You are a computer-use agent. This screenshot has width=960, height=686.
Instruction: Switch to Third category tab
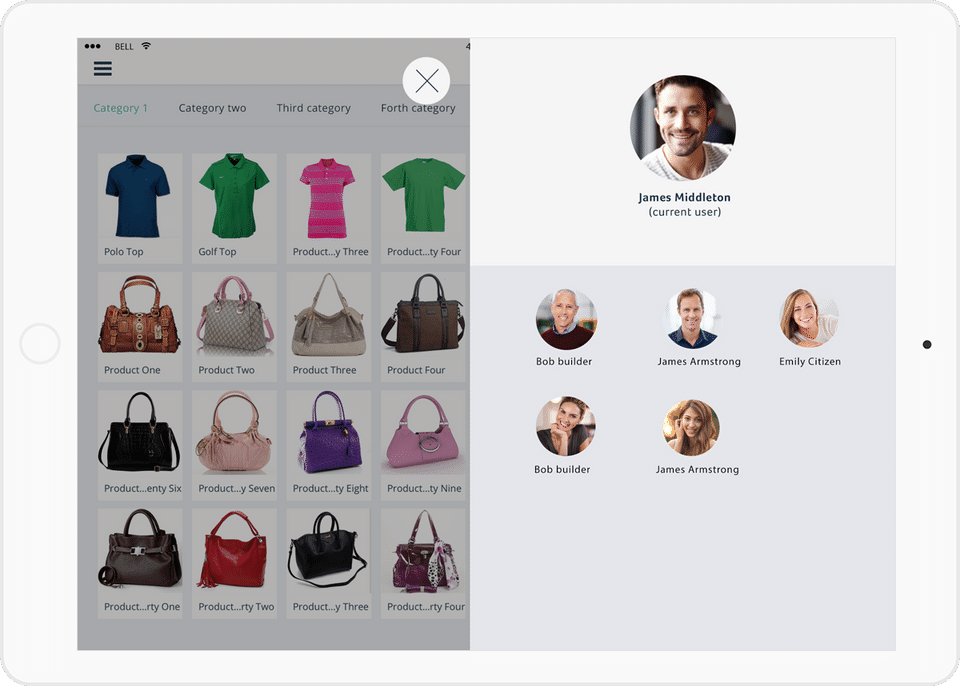(313, 108)
